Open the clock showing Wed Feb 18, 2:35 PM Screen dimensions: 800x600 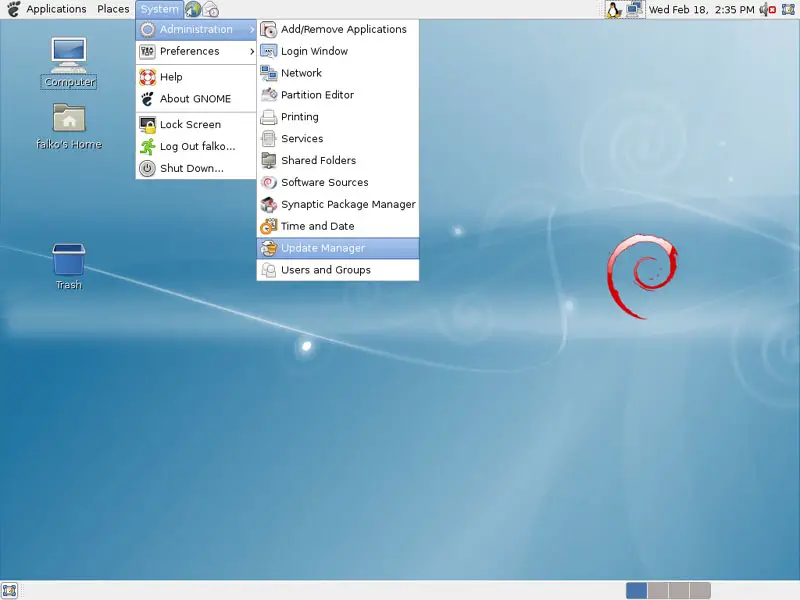click(701, 10)
